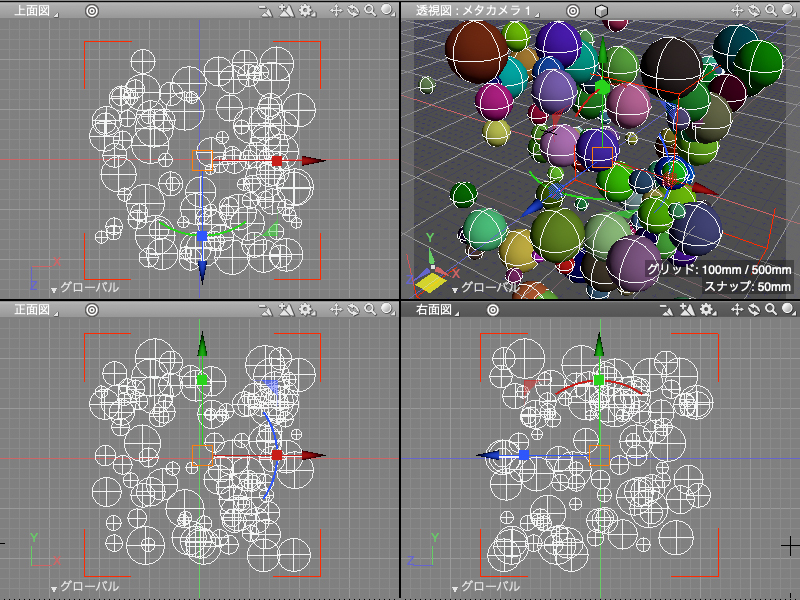Click red X-axis square handle in top view
The width and height of the screenshot is (800, 600).
coord(277,161)
